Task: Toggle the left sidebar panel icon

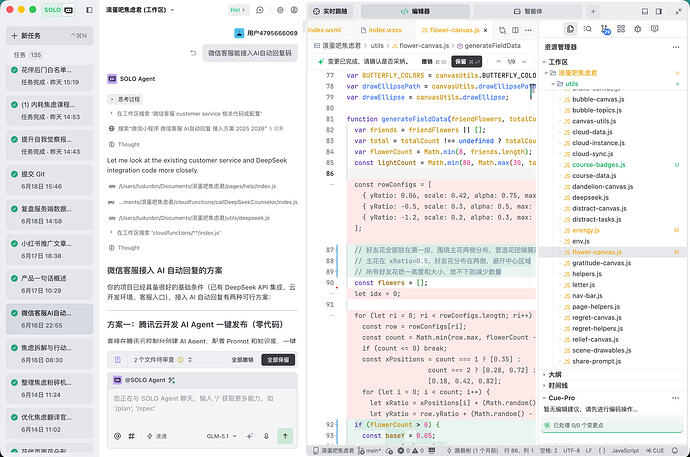Action: point(89,10)
